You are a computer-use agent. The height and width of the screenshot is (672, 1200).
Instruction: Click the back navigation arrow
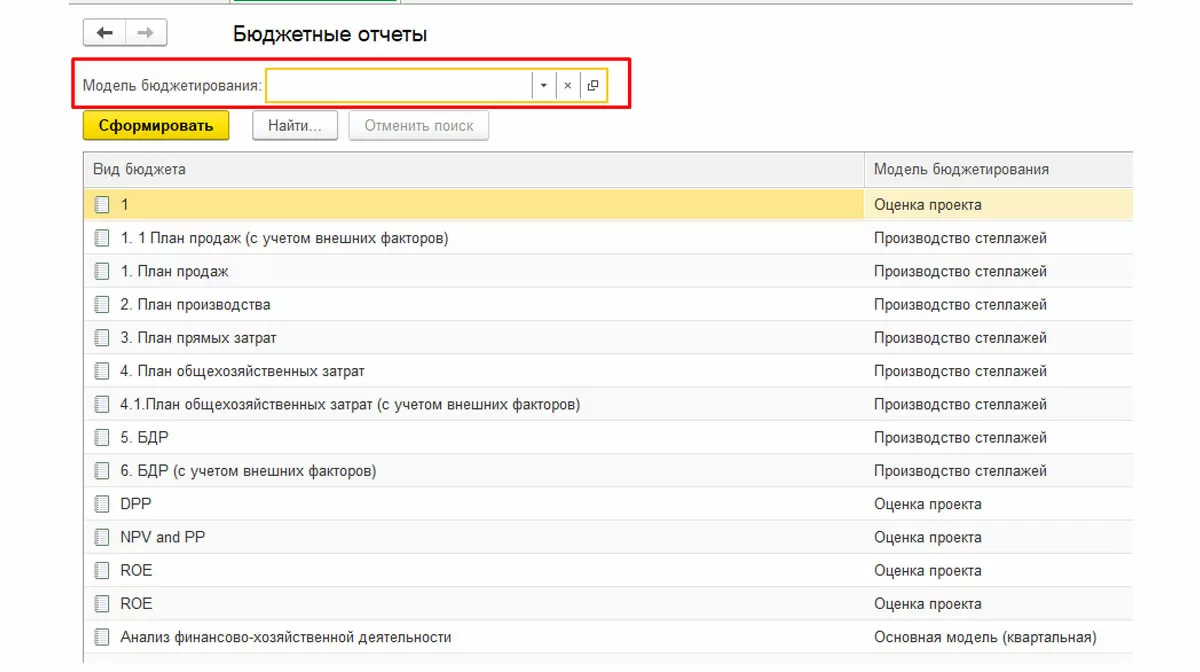105,33
